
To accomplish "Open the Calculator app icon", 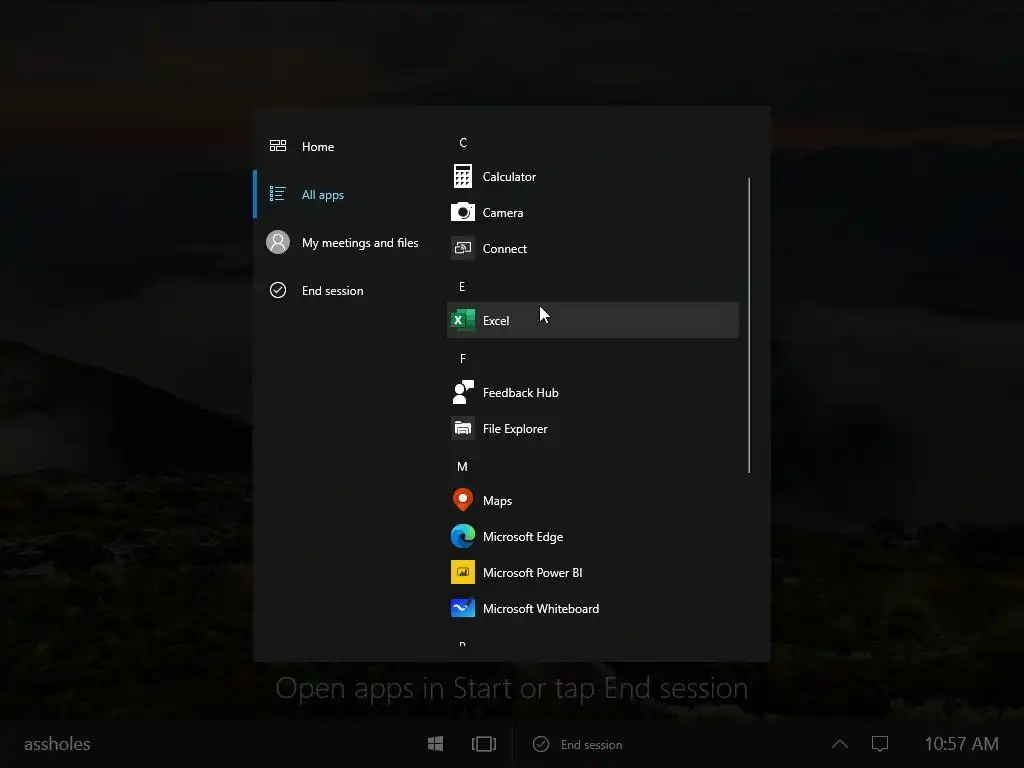I will [x=462, y=176].
